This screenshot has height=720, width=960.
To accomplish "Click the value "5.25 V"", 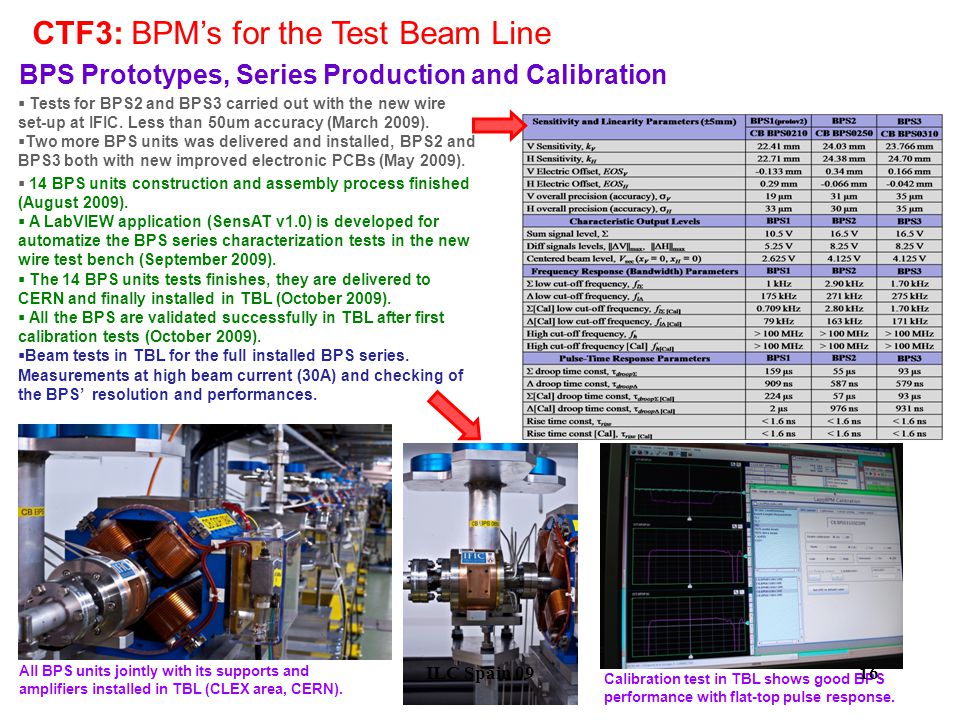I will pyautogui.click(x=778, y=246).
